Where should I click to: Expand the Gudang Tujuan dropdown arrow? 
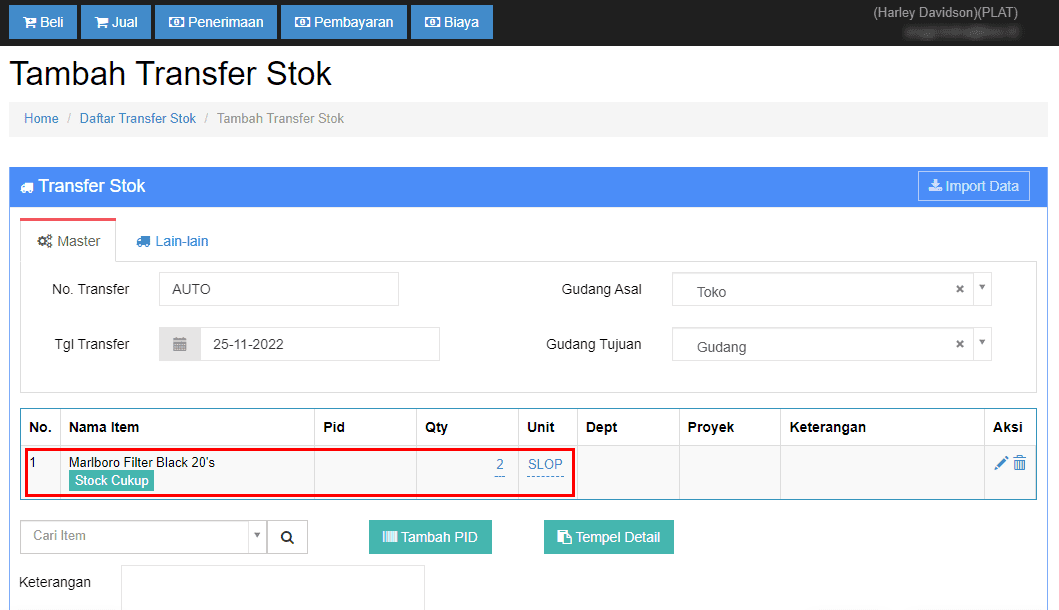[982, 344]
